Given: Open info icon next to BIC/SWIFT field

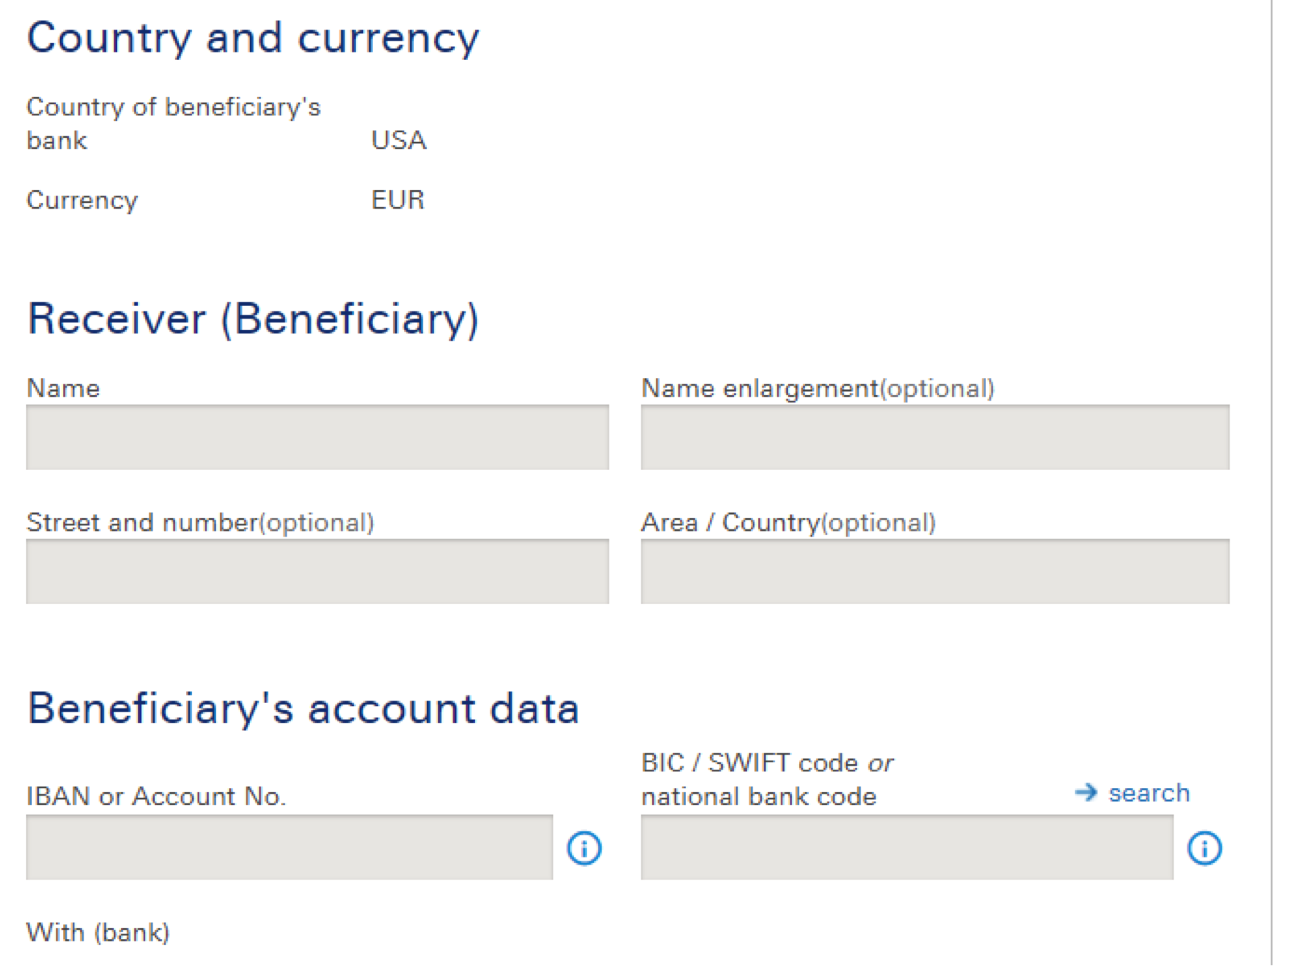Looking at the screenshot, I should (1204, 848).
